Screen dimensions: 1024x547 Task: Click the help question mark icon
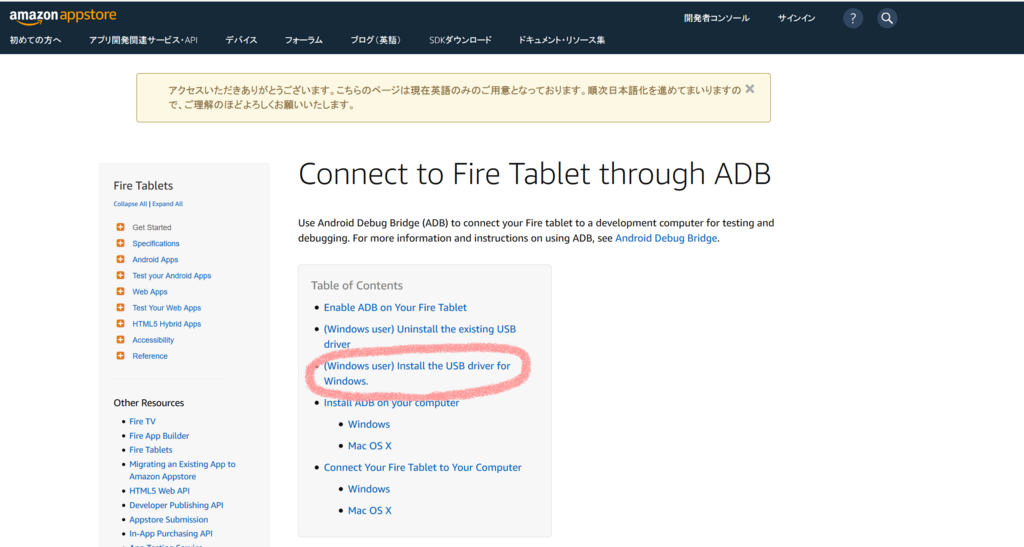[852, 18]
